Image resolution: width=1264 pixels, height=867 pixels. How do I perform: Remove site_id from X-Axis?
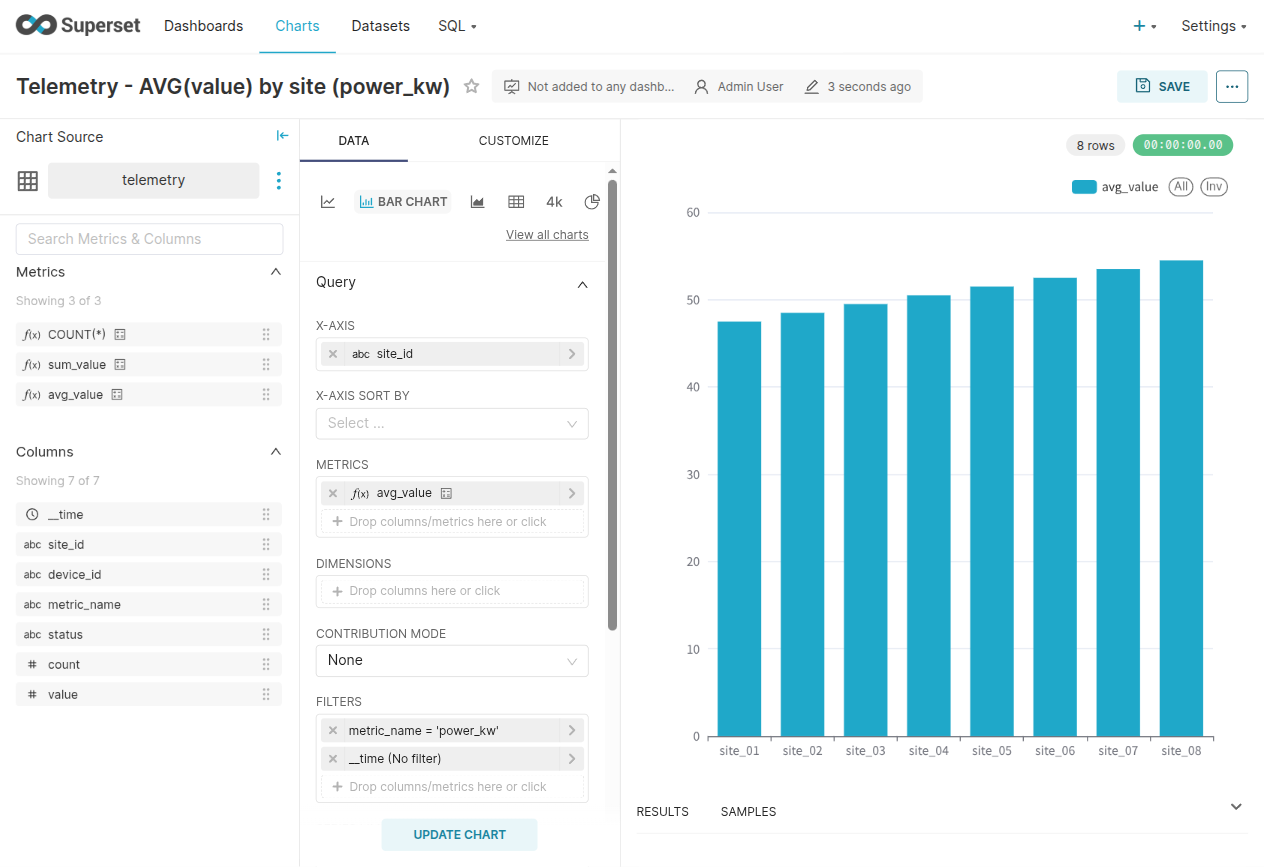(333, 354)
